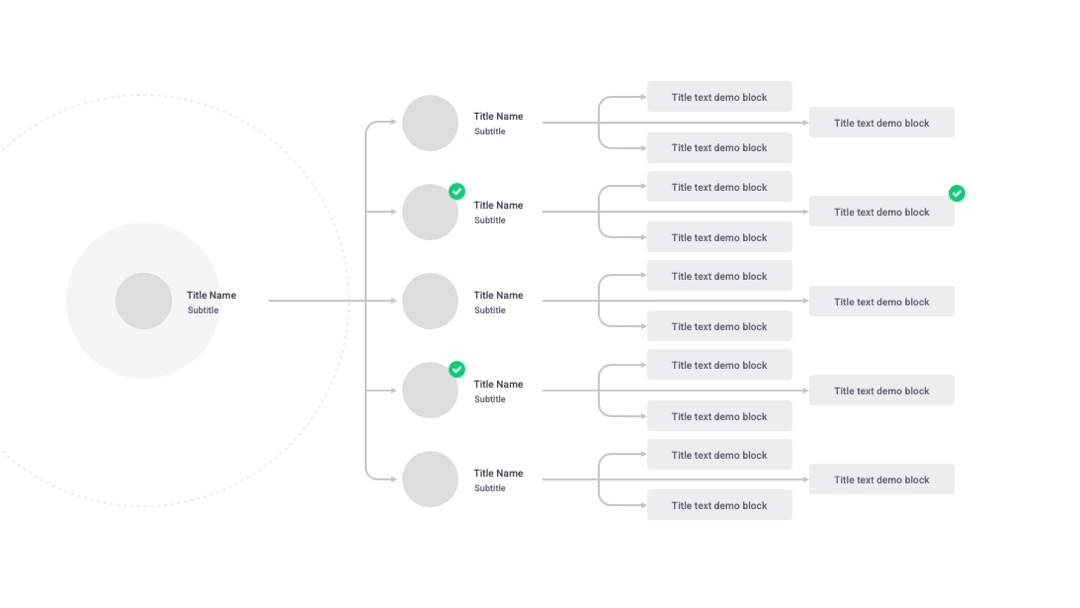Open the topmost Title text demo block
This screenshot has width=1080, height=608.
point(719,97)
